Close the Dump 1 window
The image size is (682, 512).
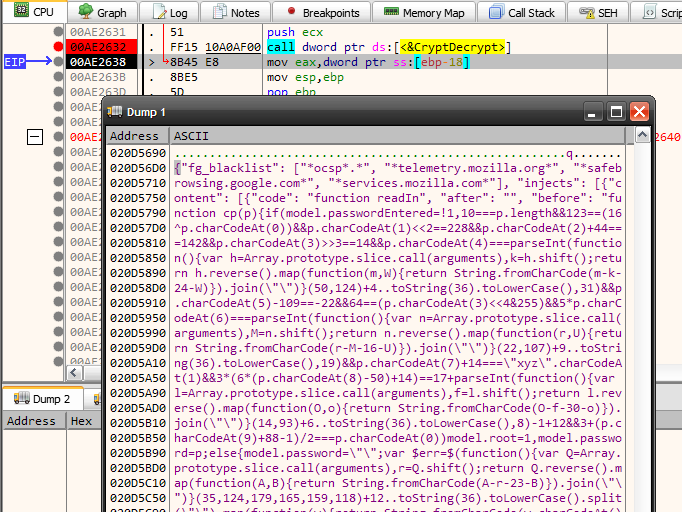639,112
